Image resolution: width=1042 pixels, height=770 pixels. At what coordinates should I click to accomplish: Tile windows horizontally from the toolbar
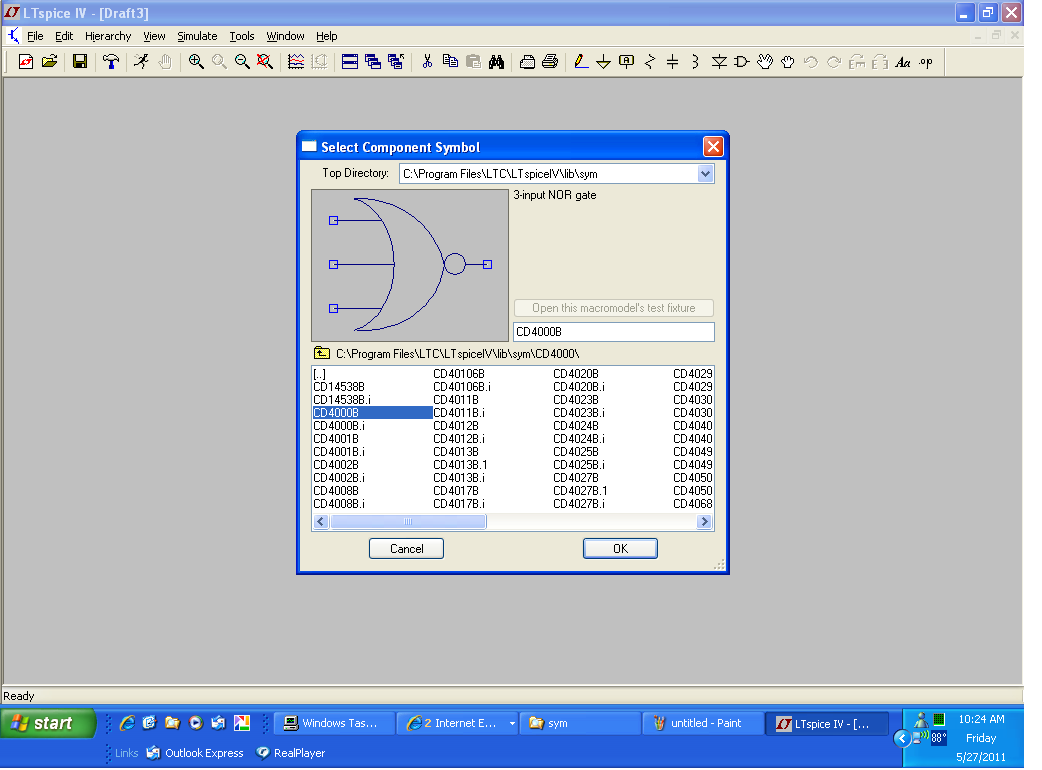[x=350, y=62]
